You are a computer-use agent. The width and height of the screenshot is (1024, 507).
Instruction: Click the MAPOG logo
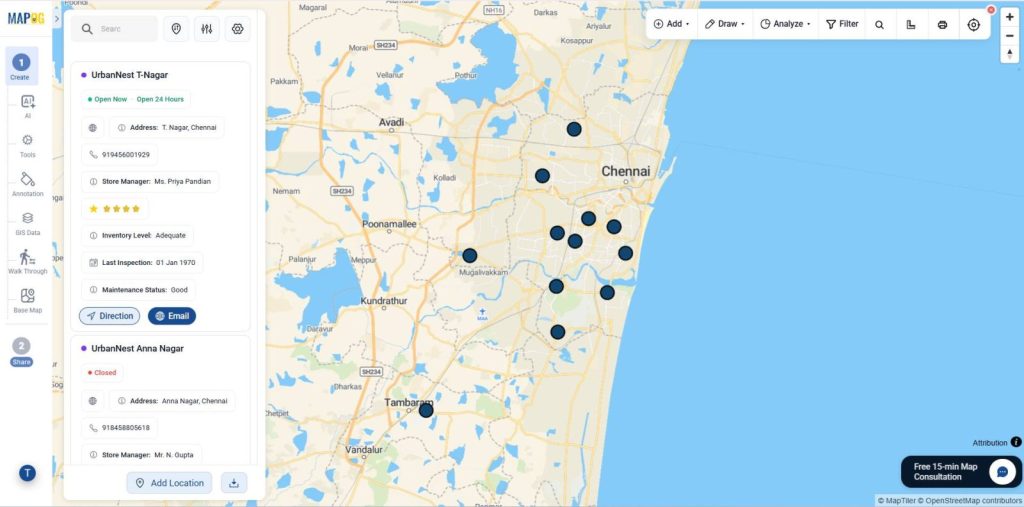click(x=26, y=18)
